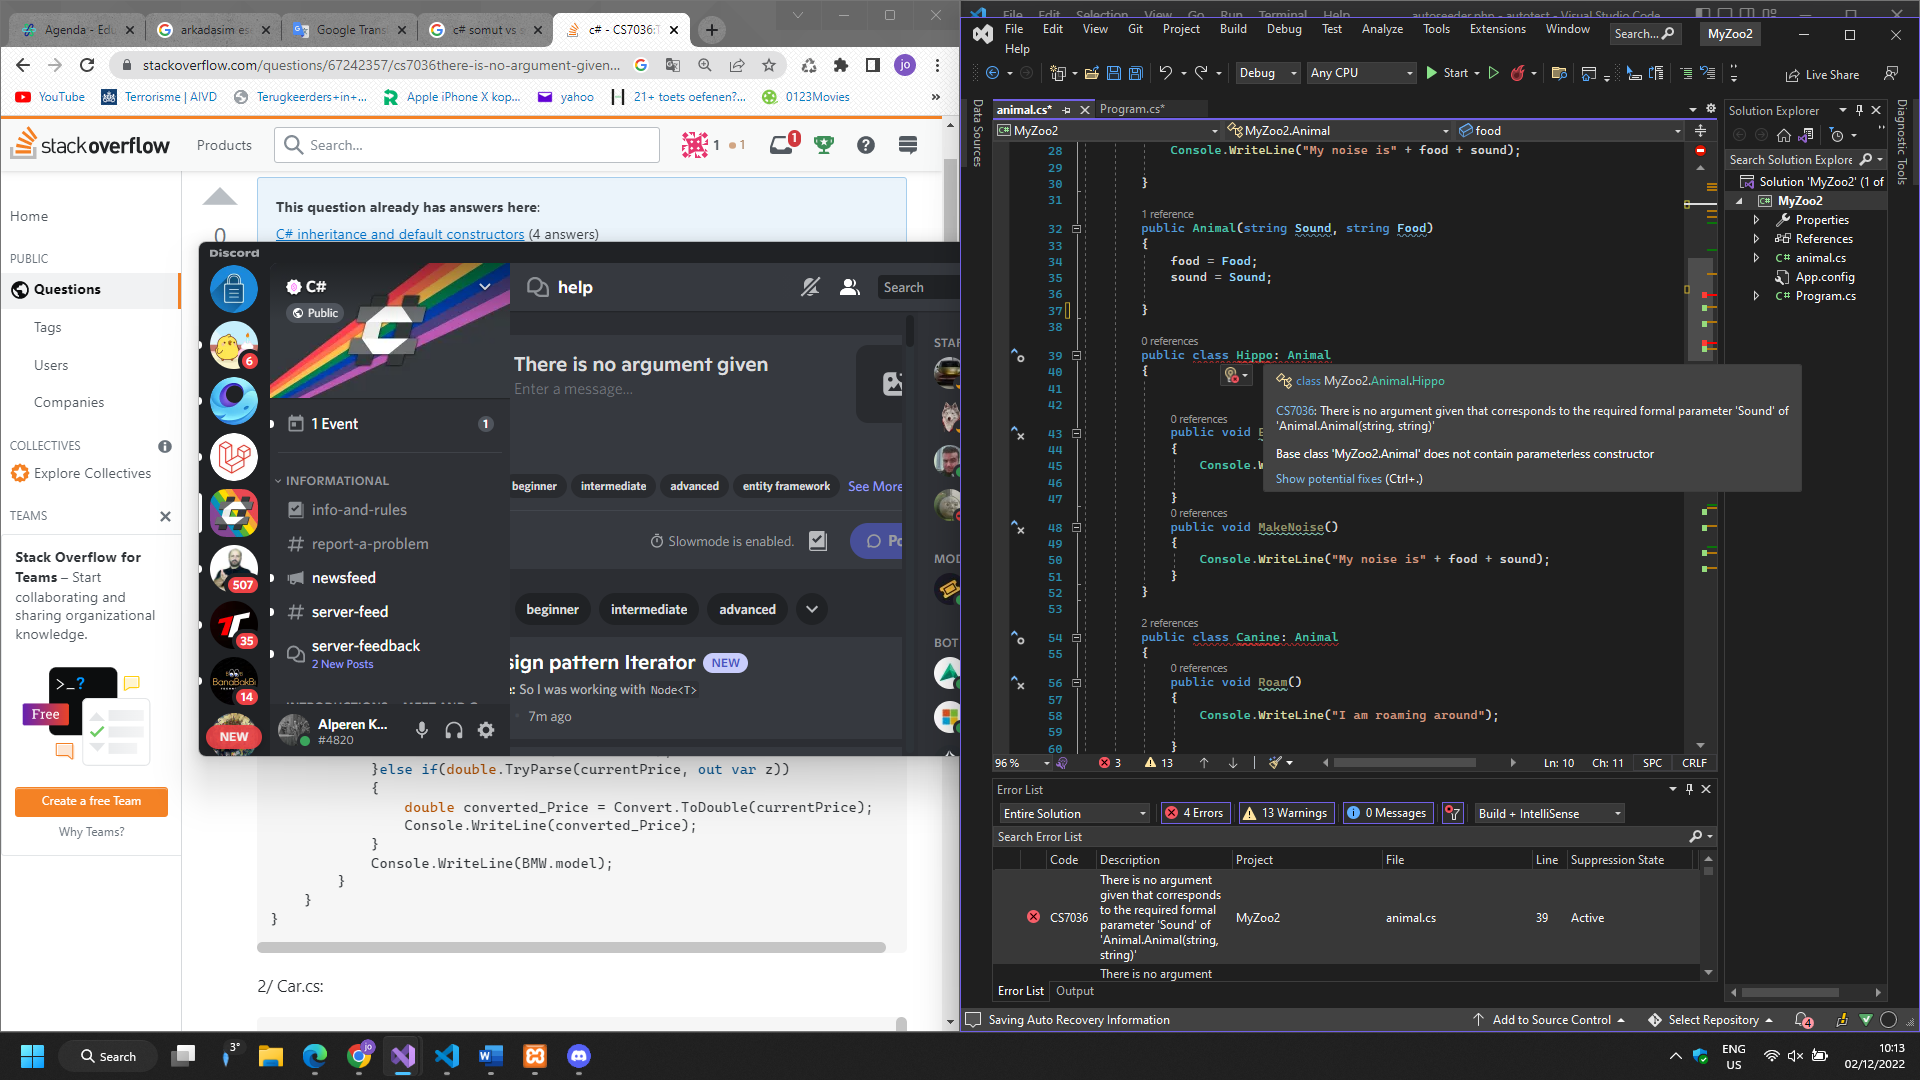This screenshot has width=1920, height=1080.
Task: Open the Build menu
Action: [x=1233, y=29]
